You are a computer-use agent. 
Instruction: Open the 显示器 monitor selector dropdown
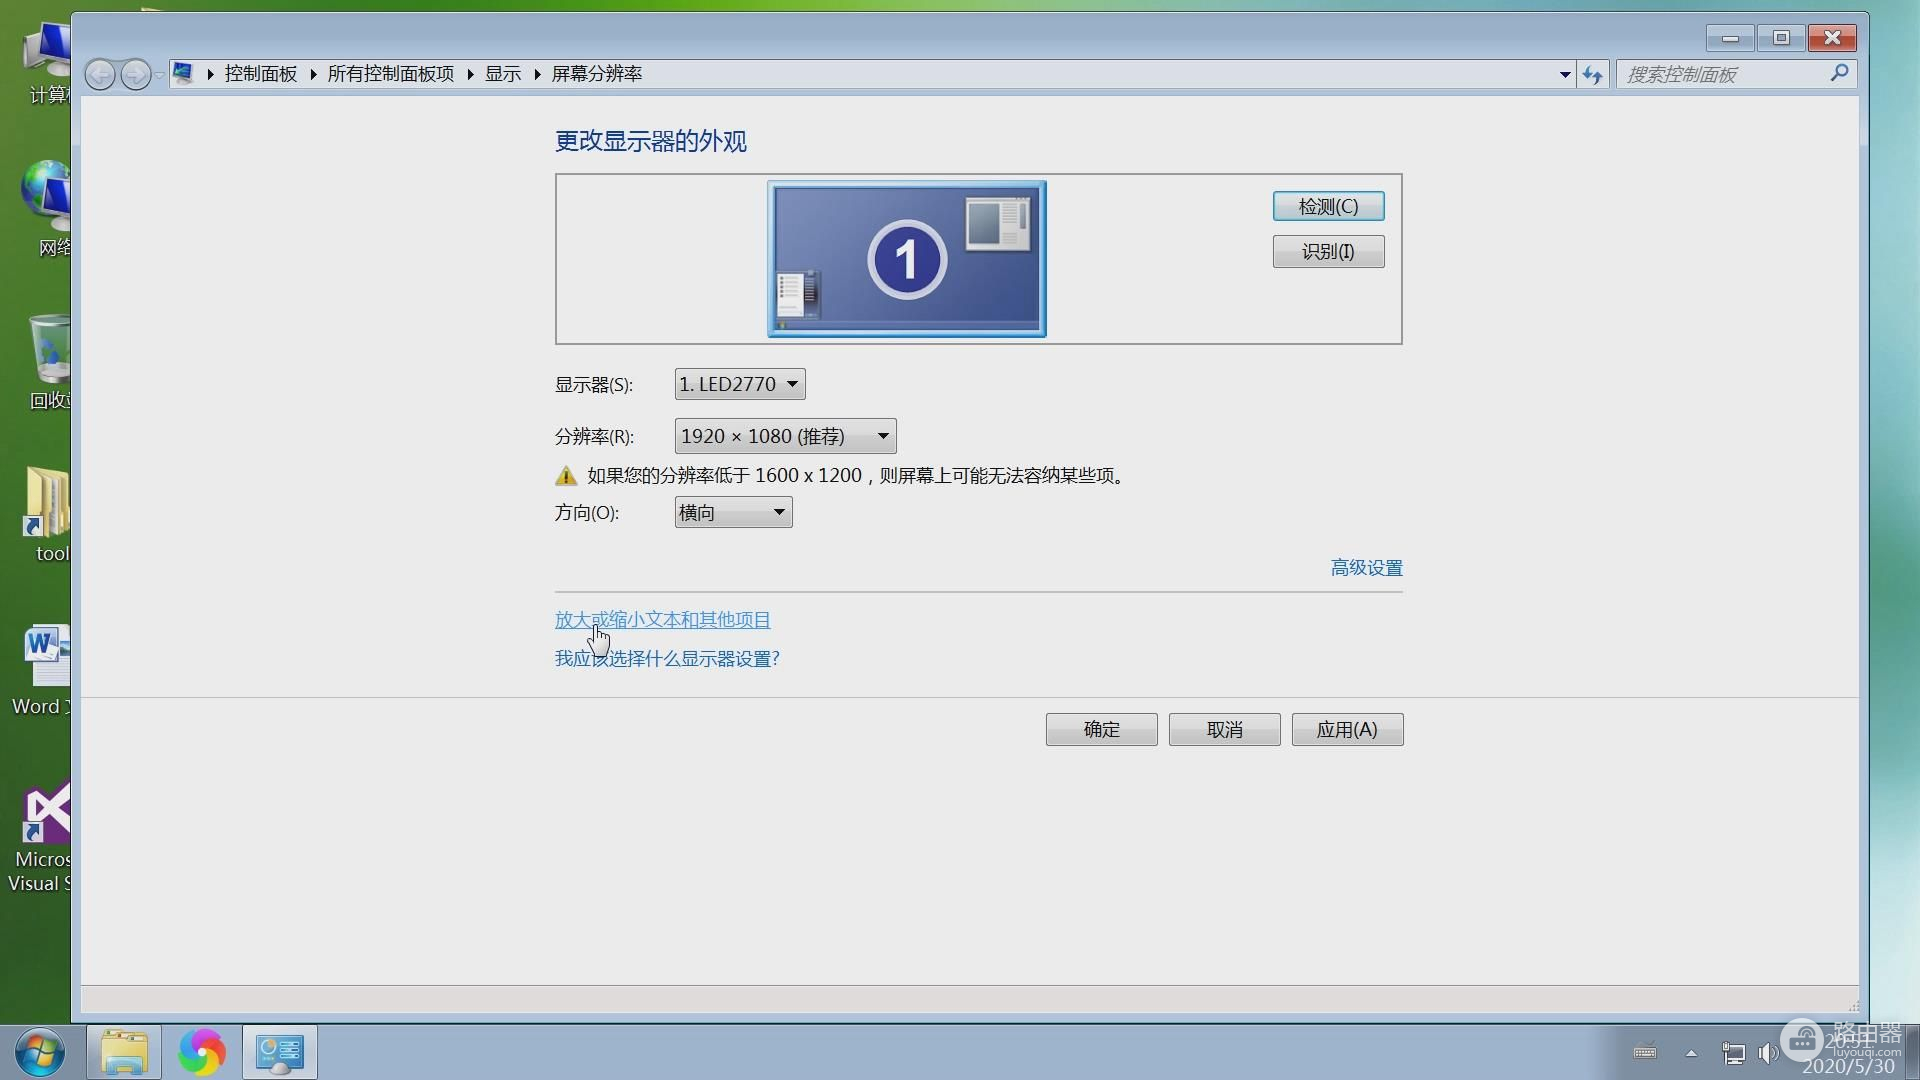coord(737,382)
